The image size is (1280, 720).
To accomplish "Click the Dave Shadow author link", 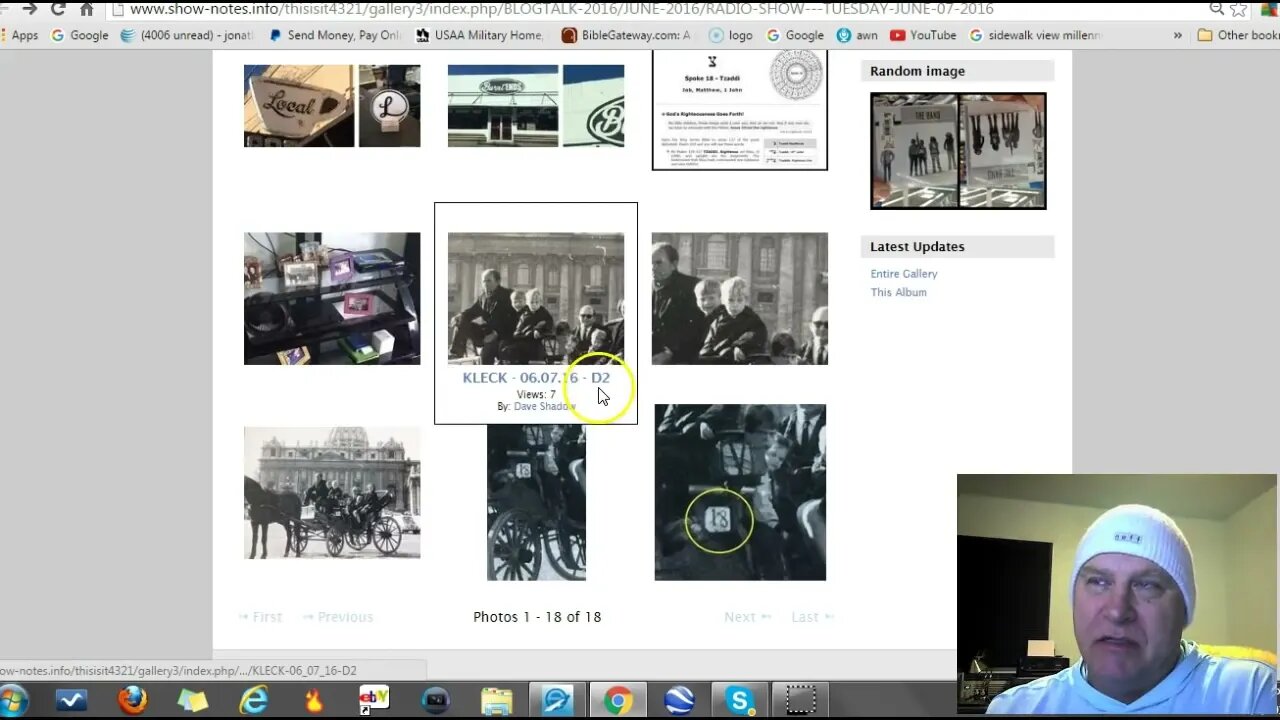I will point(544,407).
